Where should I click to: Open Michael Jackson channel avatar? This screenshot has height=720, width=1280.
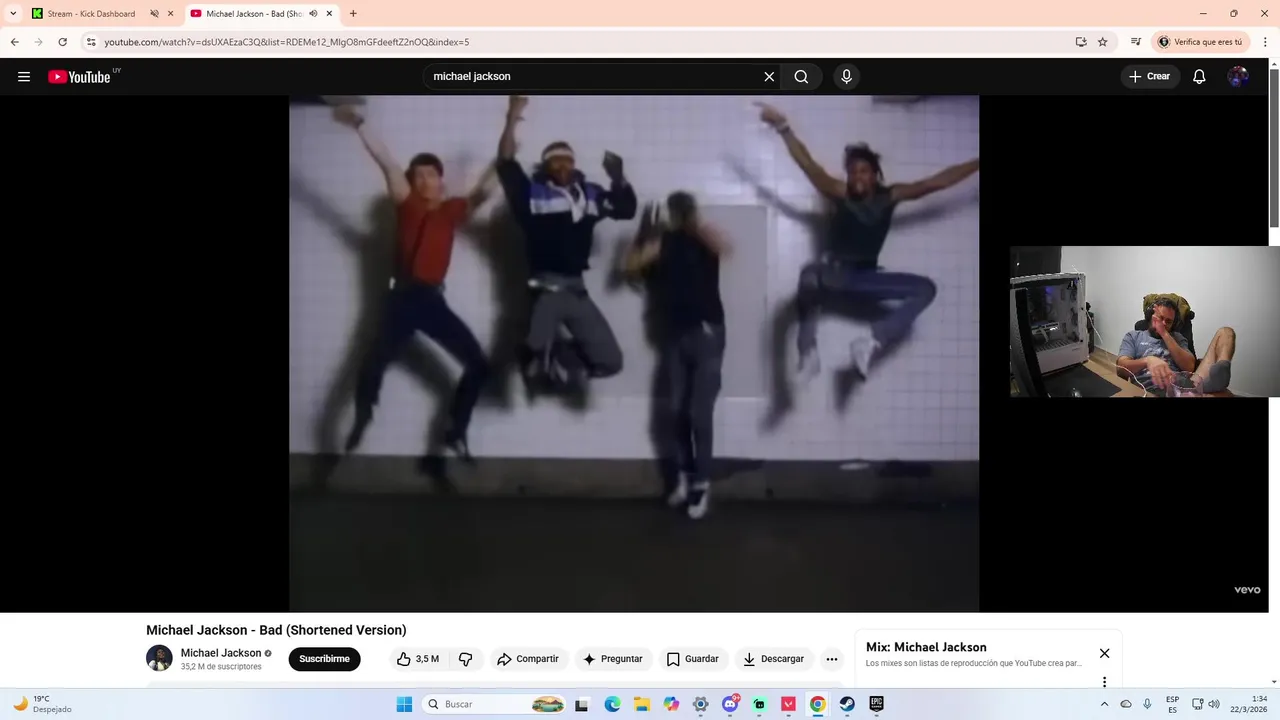pyautogui.click(x=159, y=658)
